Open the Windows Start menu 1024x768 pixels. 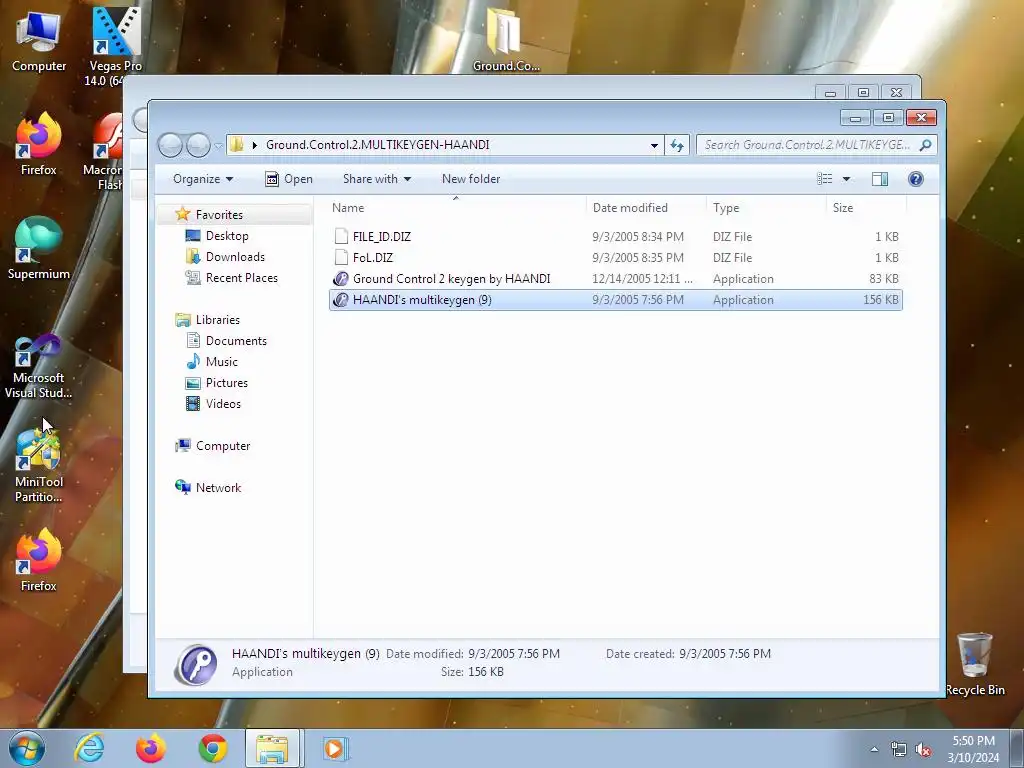click(26, 748)
